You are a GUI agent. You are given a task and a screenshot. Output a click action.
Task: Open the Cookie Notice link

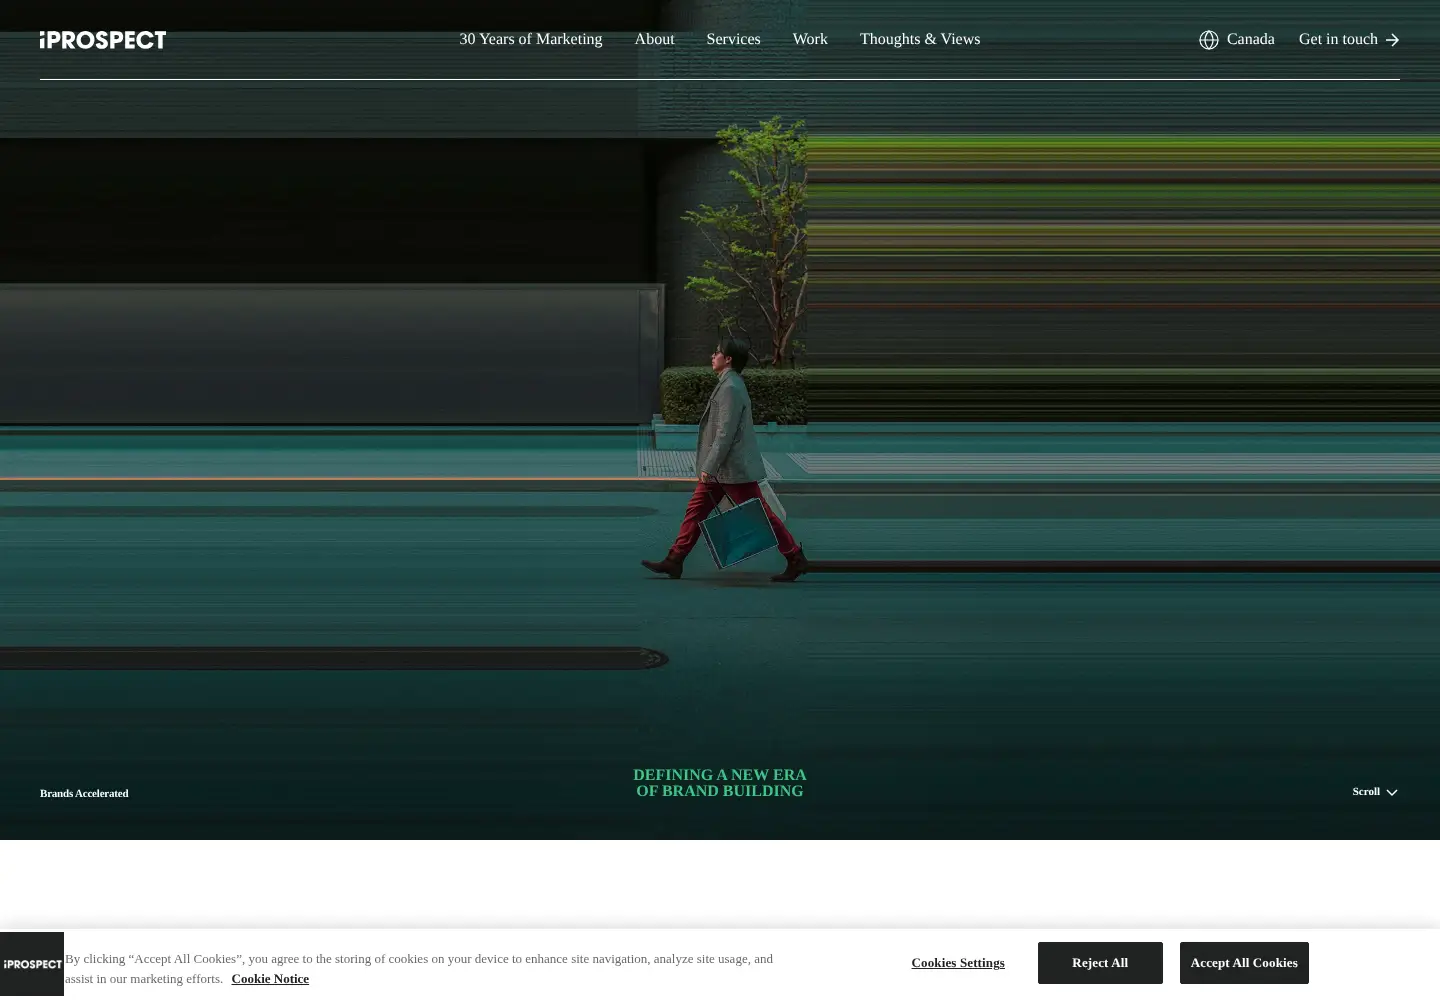[270, 979]
